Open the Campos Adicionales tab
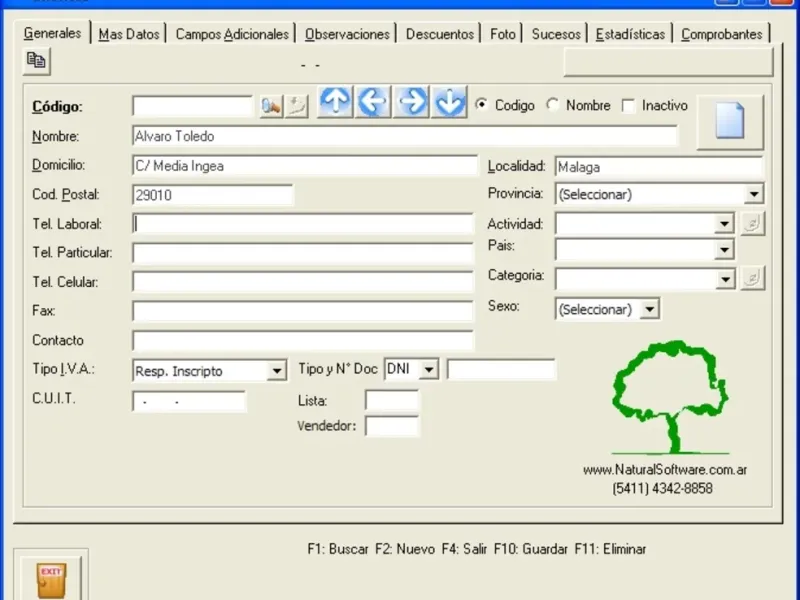Screen dimensions: 800x600 click(x=232, y=34)
